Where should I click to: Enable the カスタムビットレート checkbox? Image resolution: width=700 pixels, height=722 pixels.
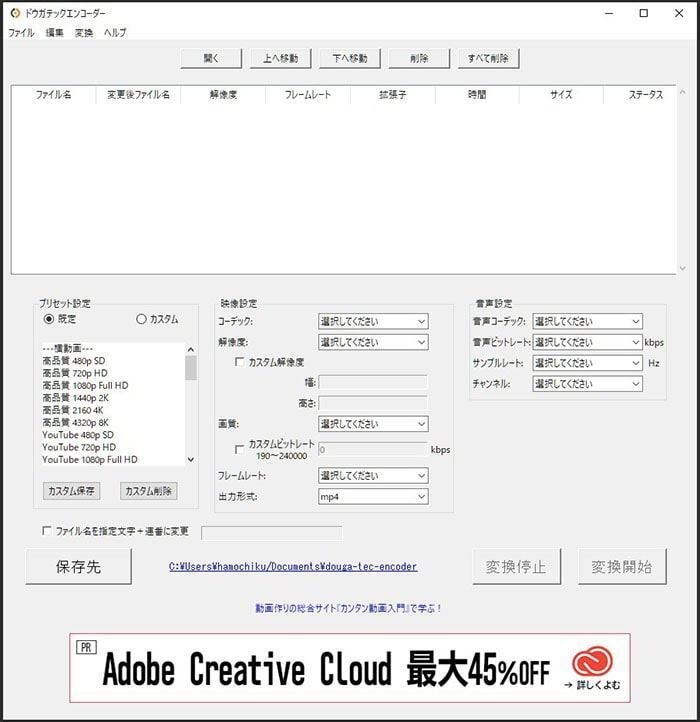click(x=239, y=449)
